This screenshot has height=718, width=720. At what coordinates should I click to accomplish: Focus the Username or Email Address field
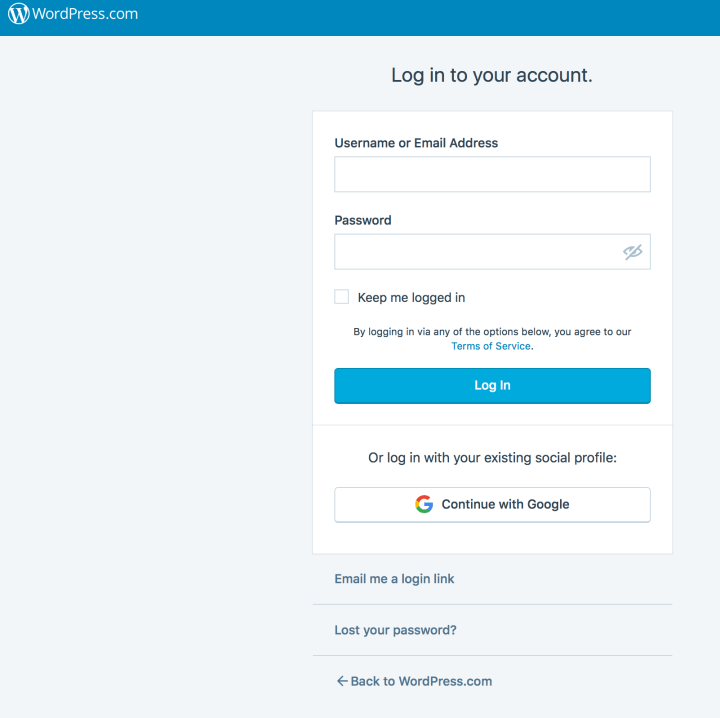tap(492, 174)
